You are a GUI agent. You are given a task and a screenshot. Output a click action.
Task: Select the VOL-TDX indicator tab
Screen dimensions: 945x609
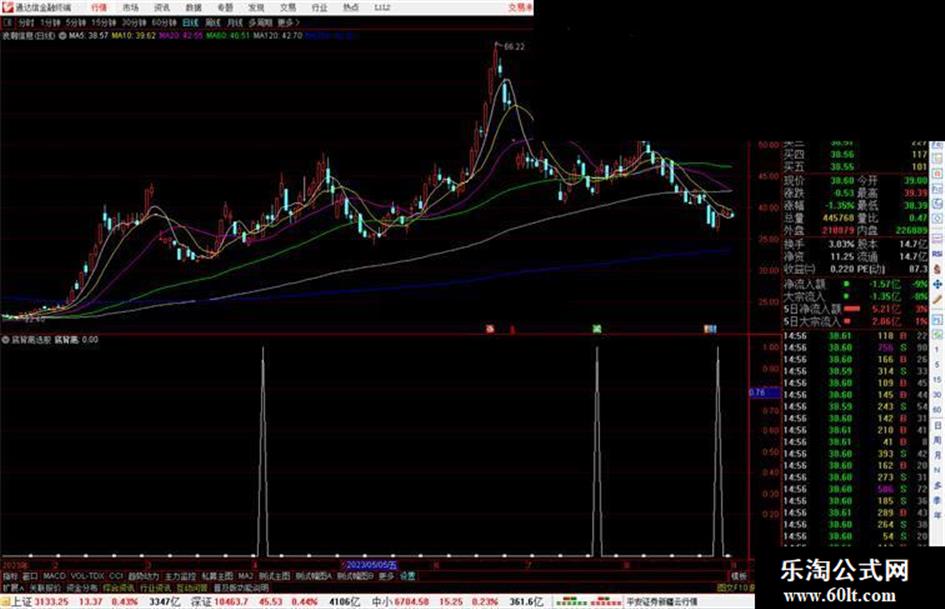point(88,576)
